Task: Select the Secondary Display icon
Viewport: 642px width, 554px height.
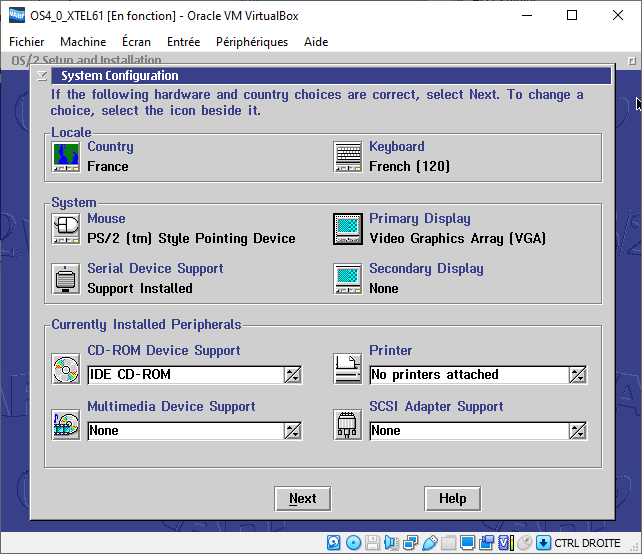Action: [347, 279]
